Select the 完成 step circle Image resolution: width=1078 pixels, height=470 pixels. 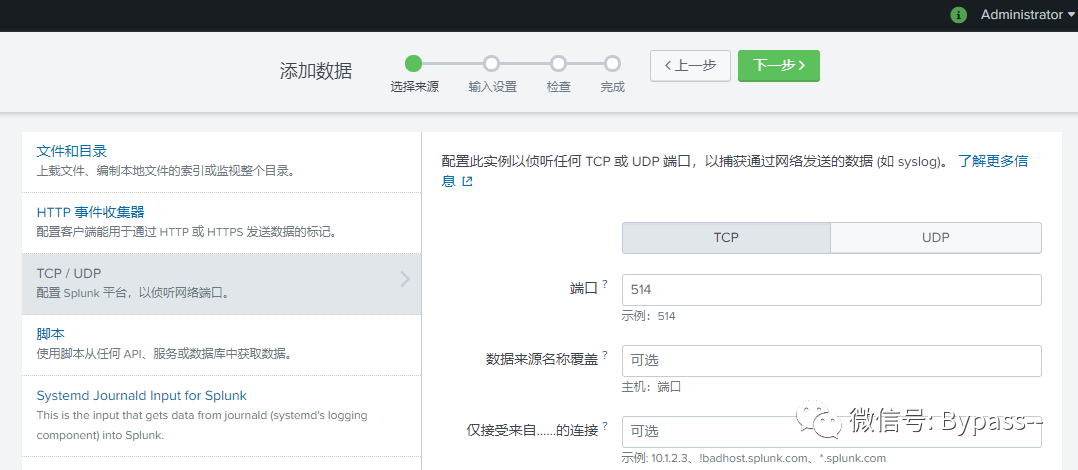612,64
